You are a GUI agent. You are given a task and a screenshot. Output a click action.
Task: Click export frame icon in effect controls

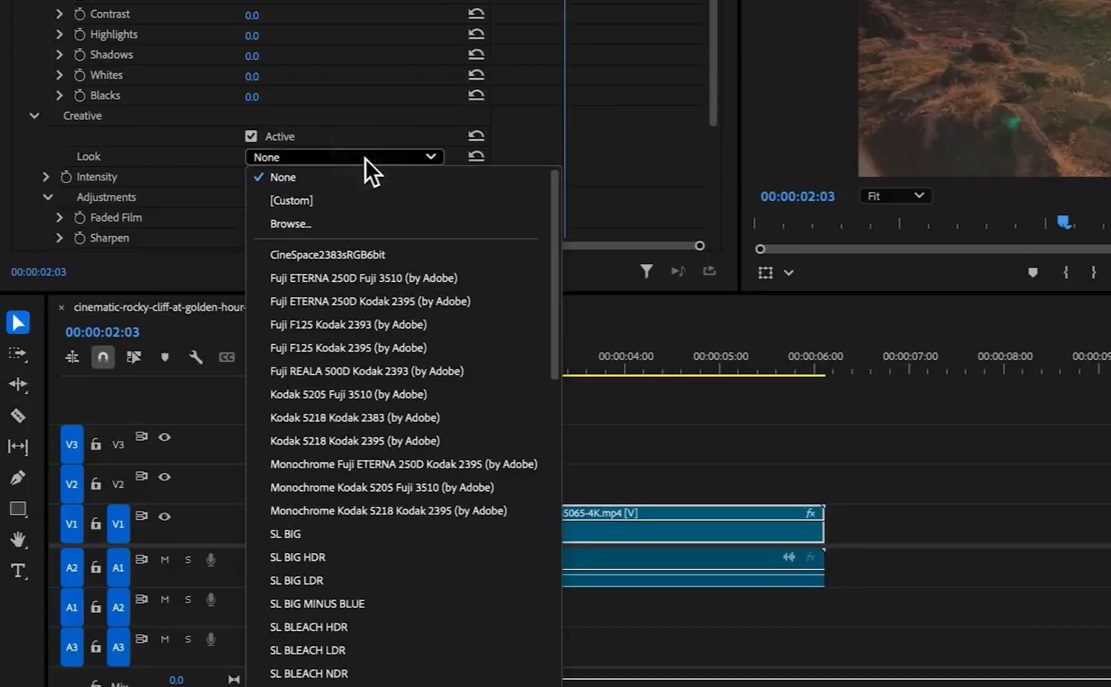[x=709, y=271]
